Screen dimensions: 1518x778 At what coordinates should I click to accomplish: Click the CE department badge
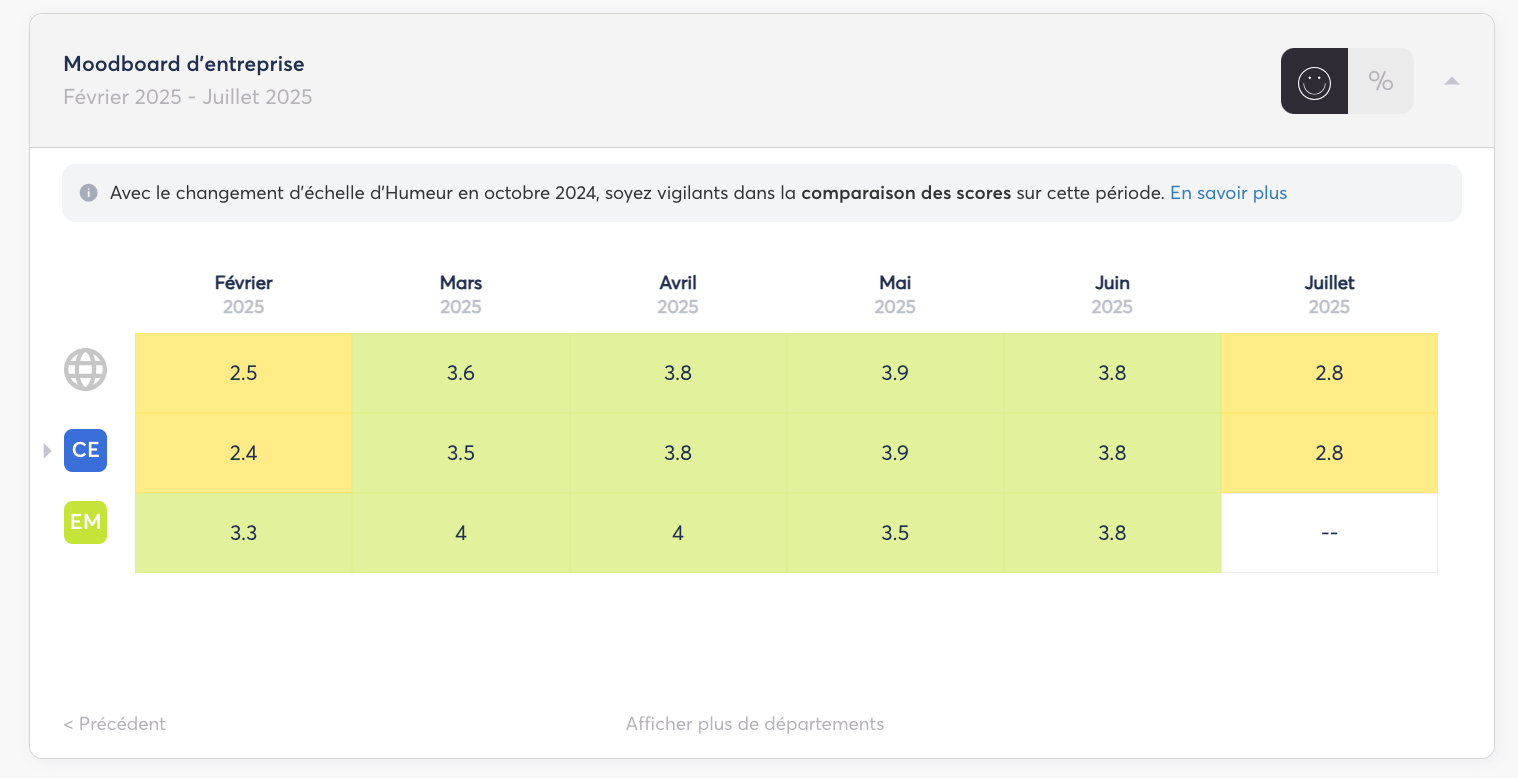(85, 450)
